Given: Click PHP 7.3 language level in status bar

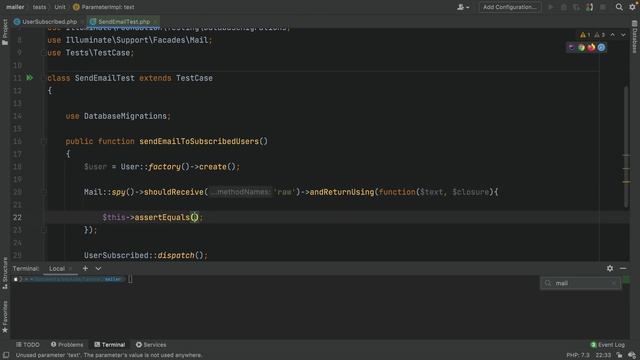Looking at the screenshot, I should (x=578, y=355).
